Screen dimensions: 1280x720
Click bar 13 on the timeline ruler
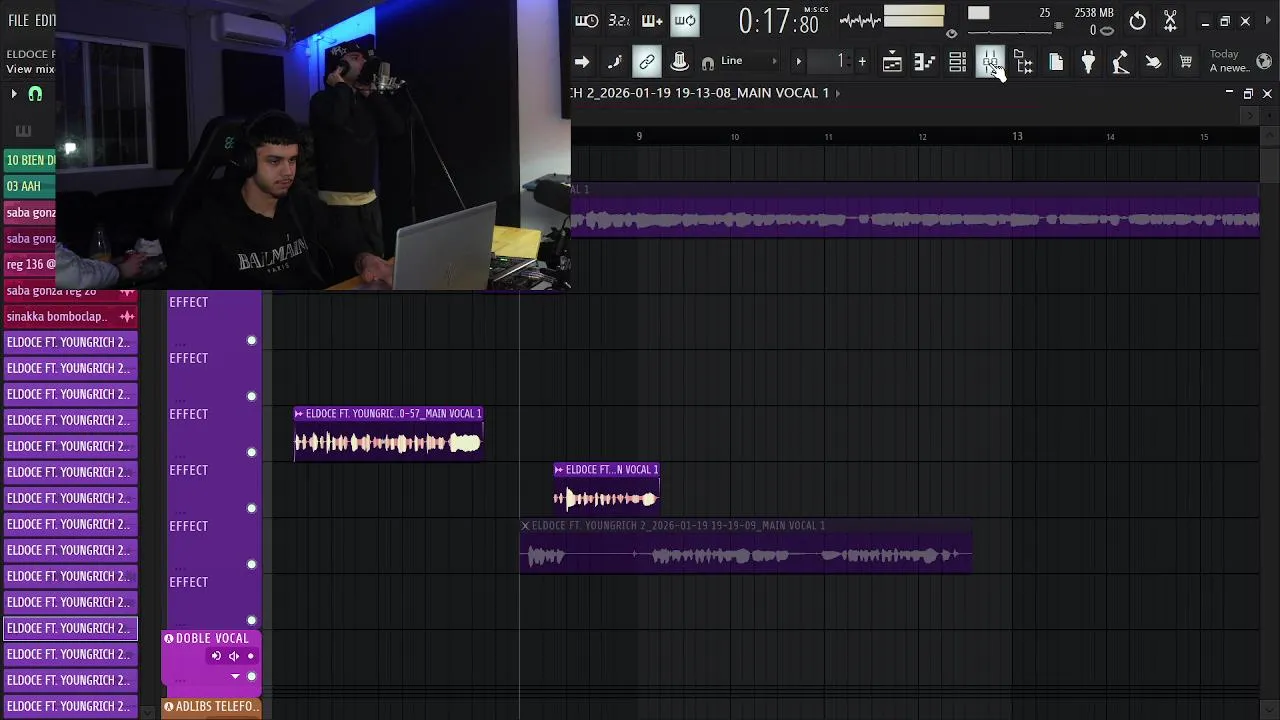(1017, 136)
